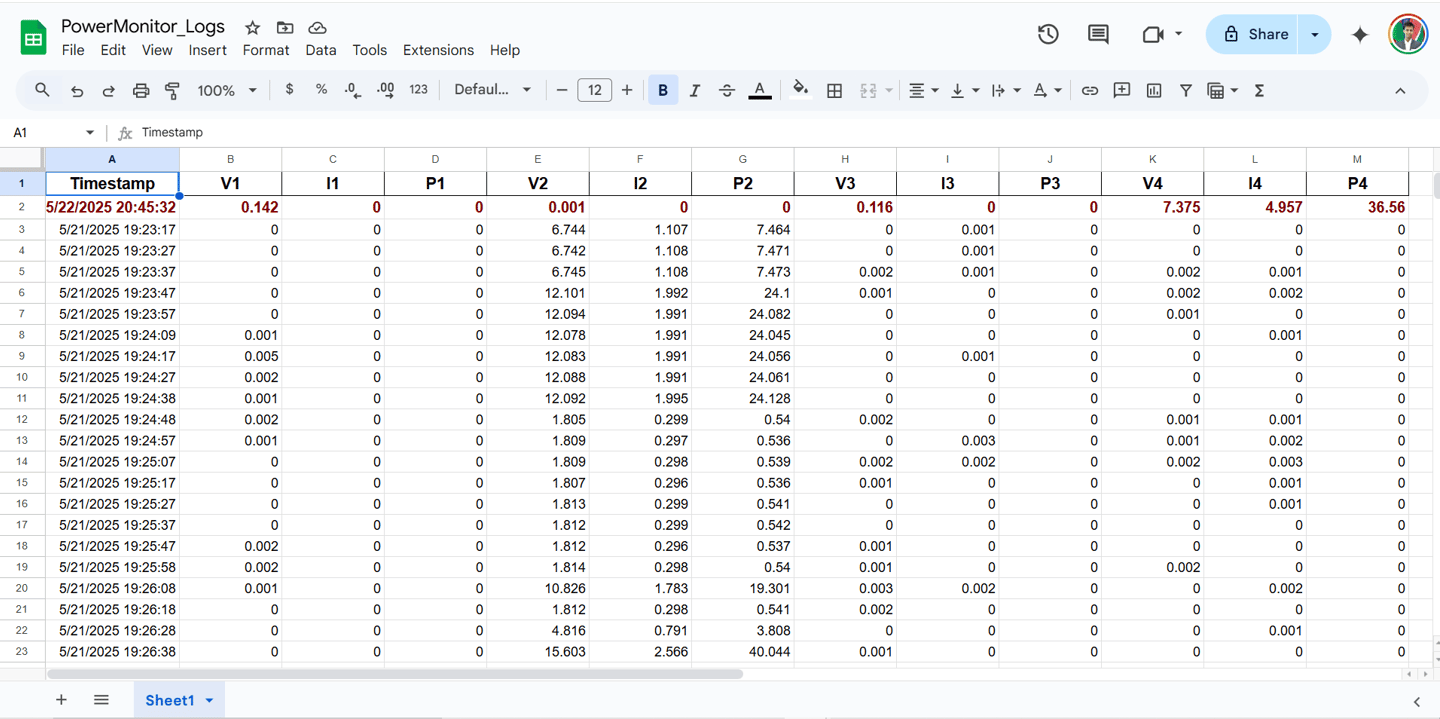Insert a chart
This screenshot has width=1440, height=719.
pos(1154,90)
